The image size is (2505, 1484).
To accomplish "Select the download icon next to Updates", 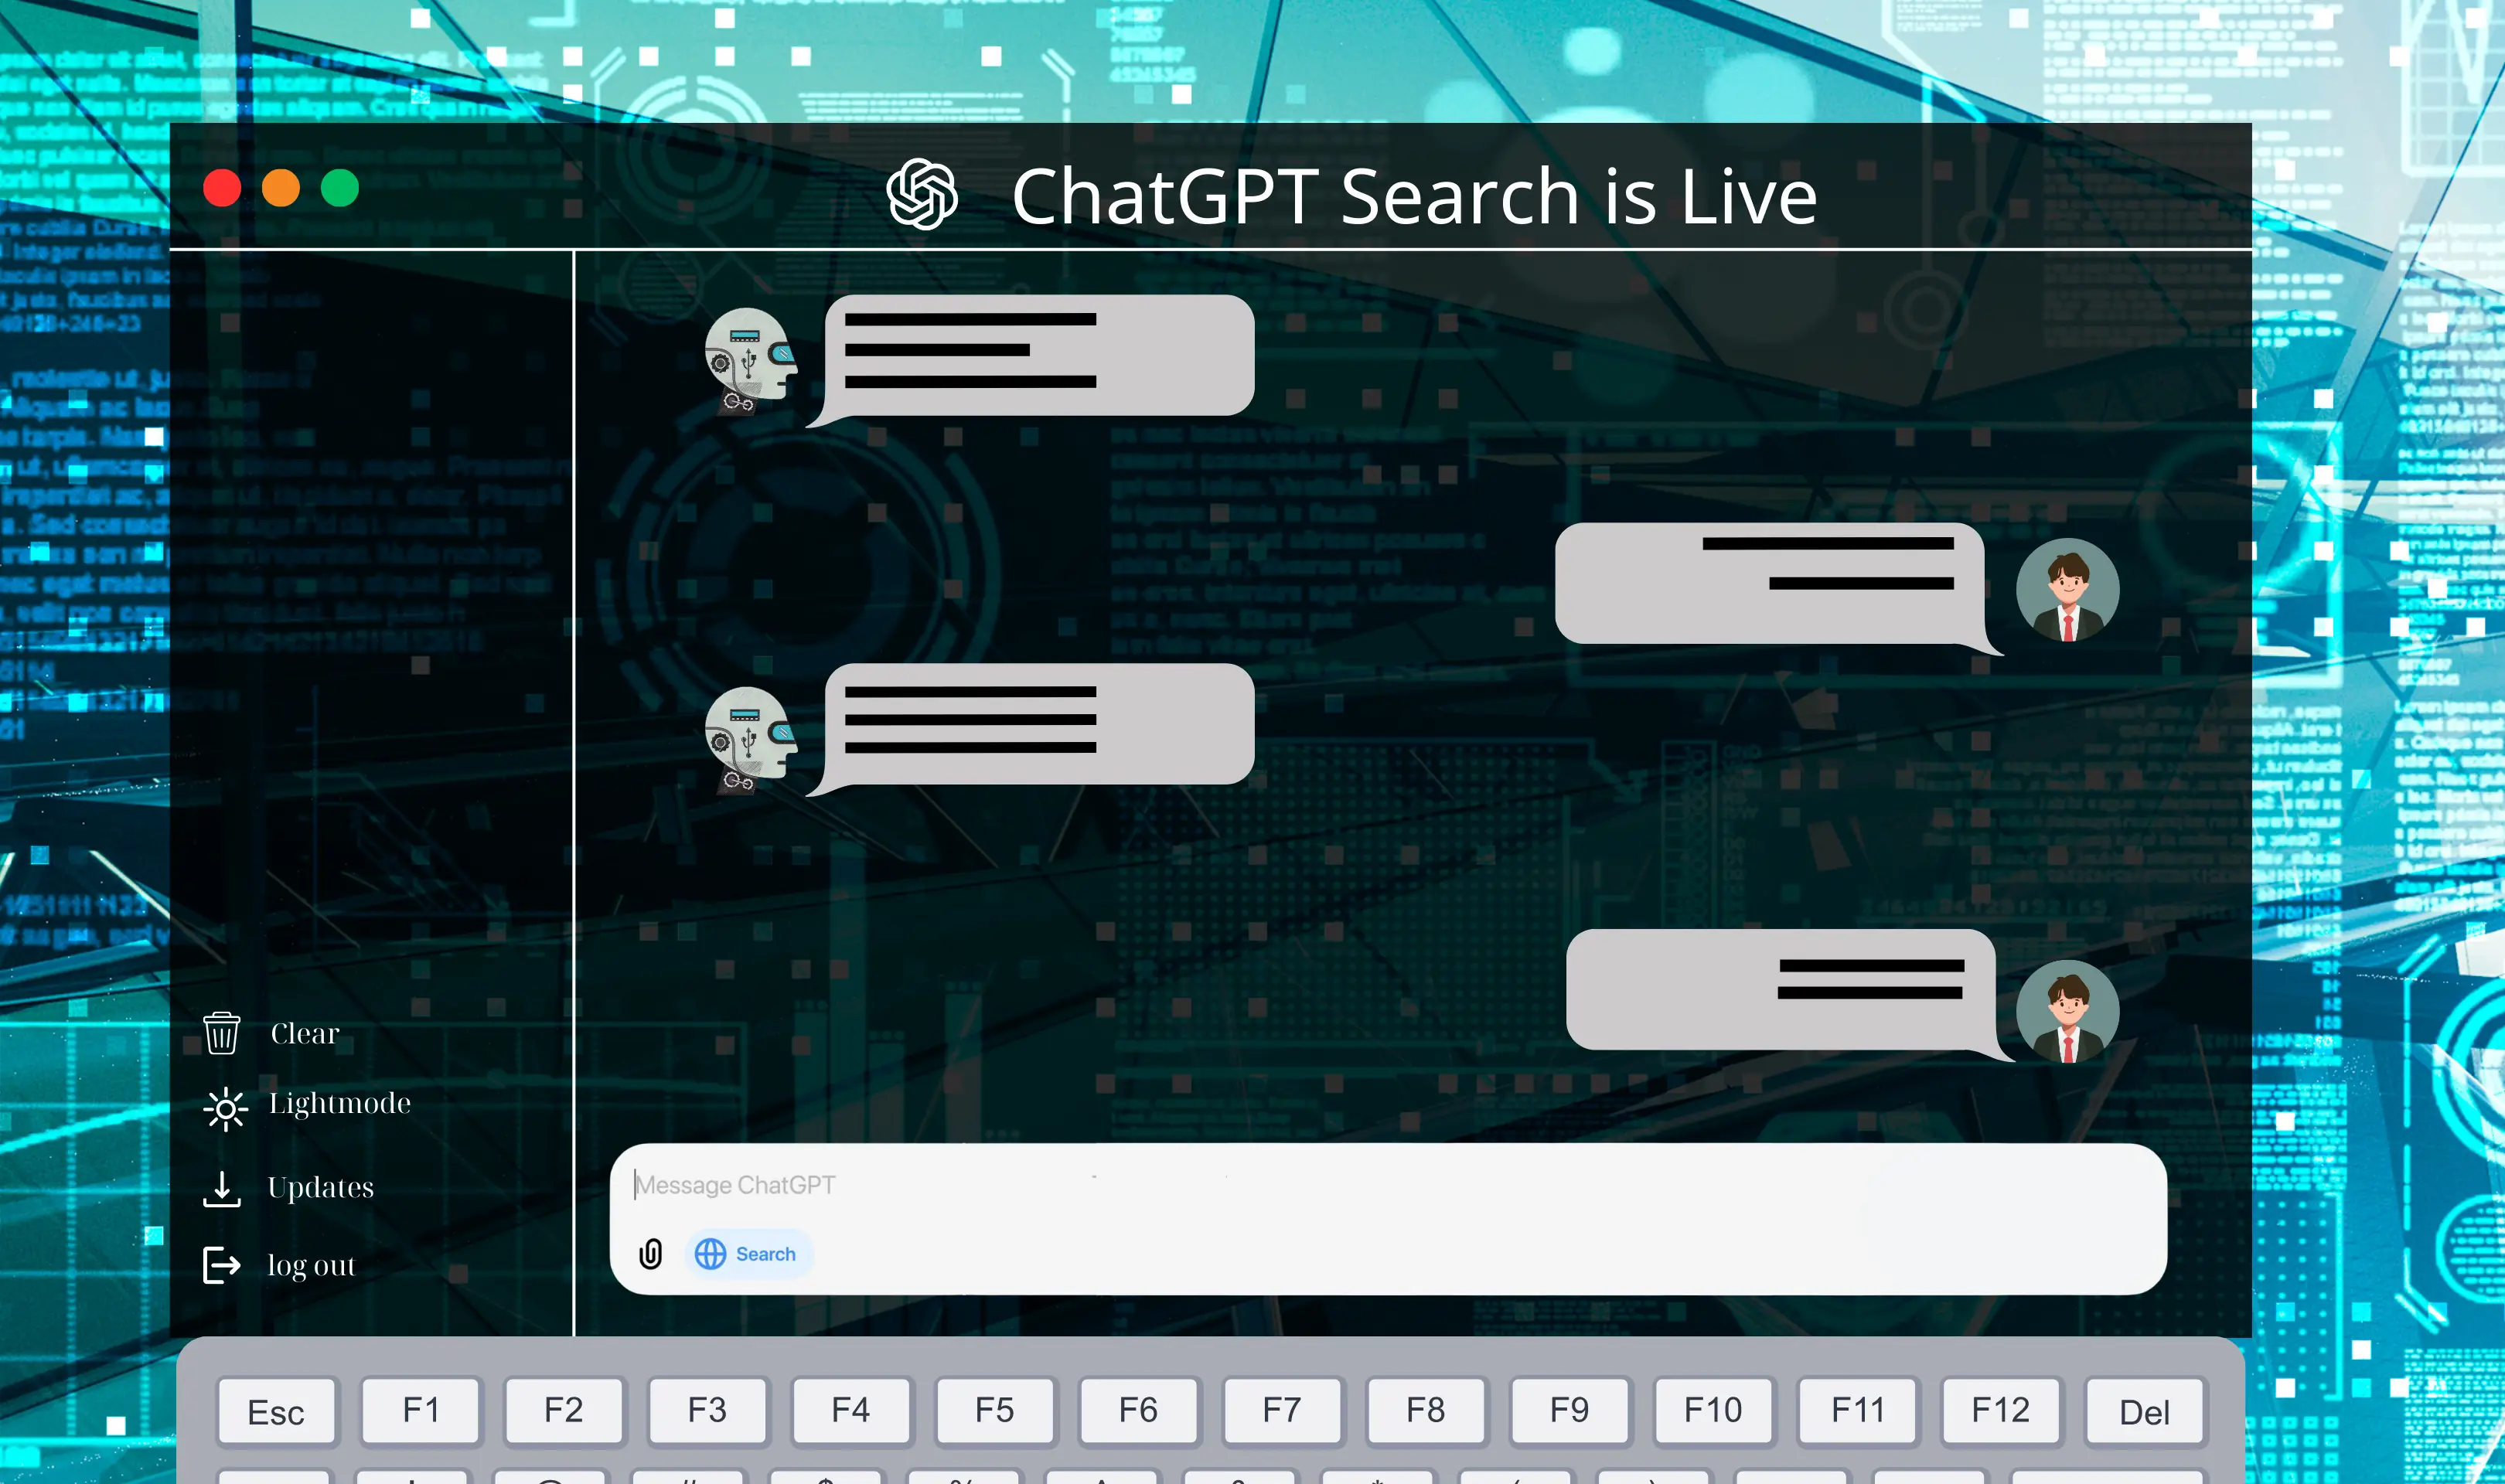I will click(222, 1189).
